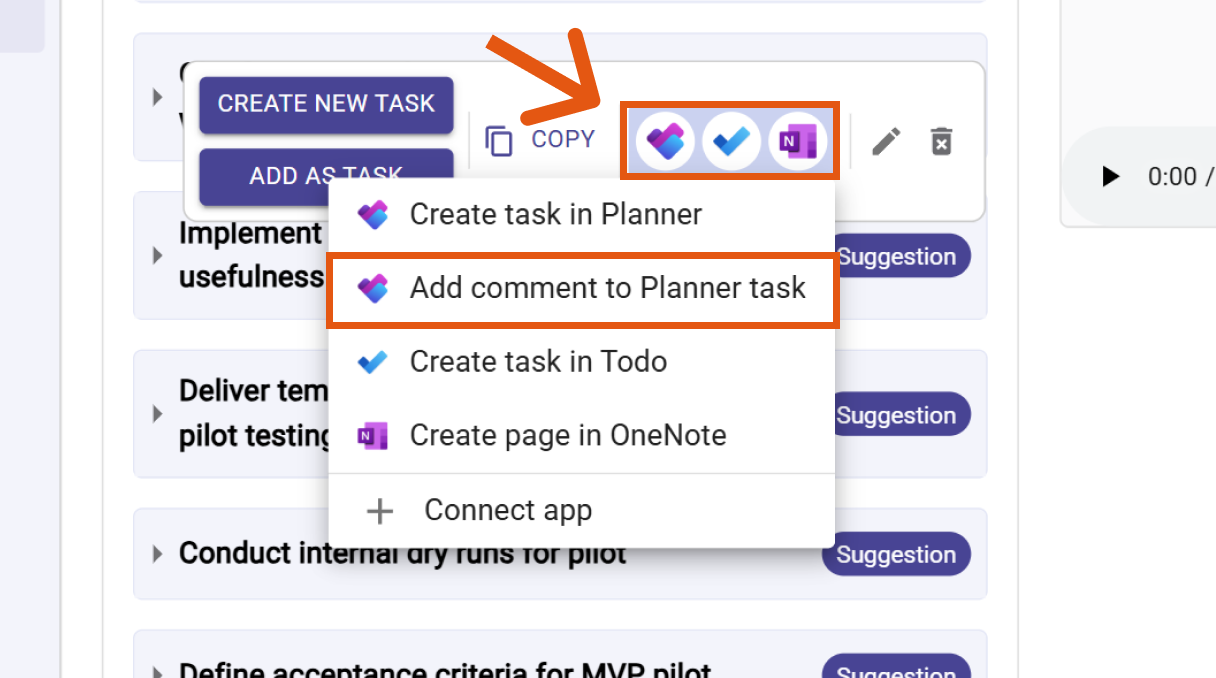This screenshot has width=1216, height=678.
Task: Expand the Deliver pilot testing item arrow
Action: coord(157,413)
